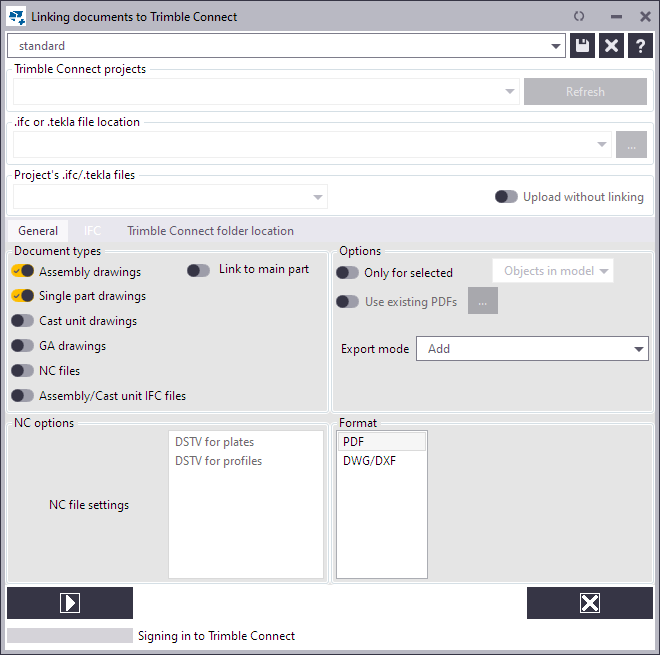Open Export mode Add dropdown
The width and height of the screenshot is (660, 655).
point(532,349)
